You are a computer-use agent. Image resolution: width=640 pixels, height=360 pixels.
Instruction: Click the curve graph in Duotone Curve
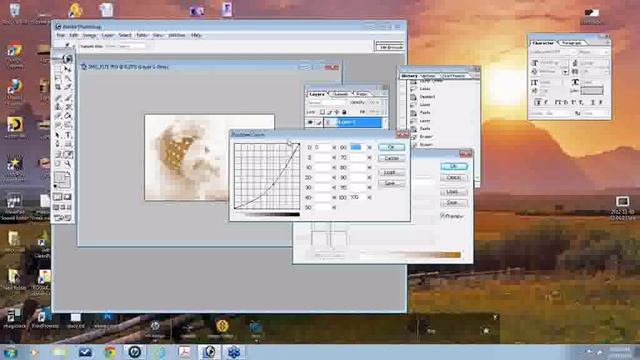[267, 176]
